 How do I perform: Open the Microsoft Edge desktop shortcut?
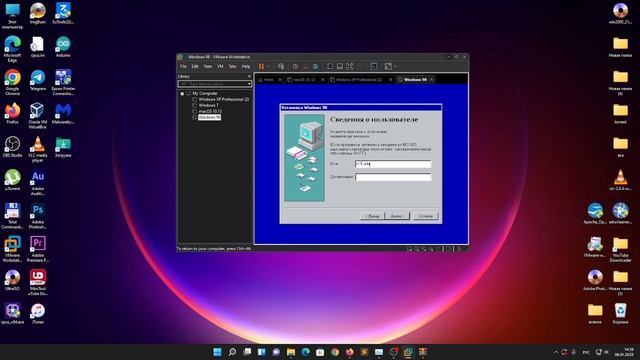coord(12,49)
